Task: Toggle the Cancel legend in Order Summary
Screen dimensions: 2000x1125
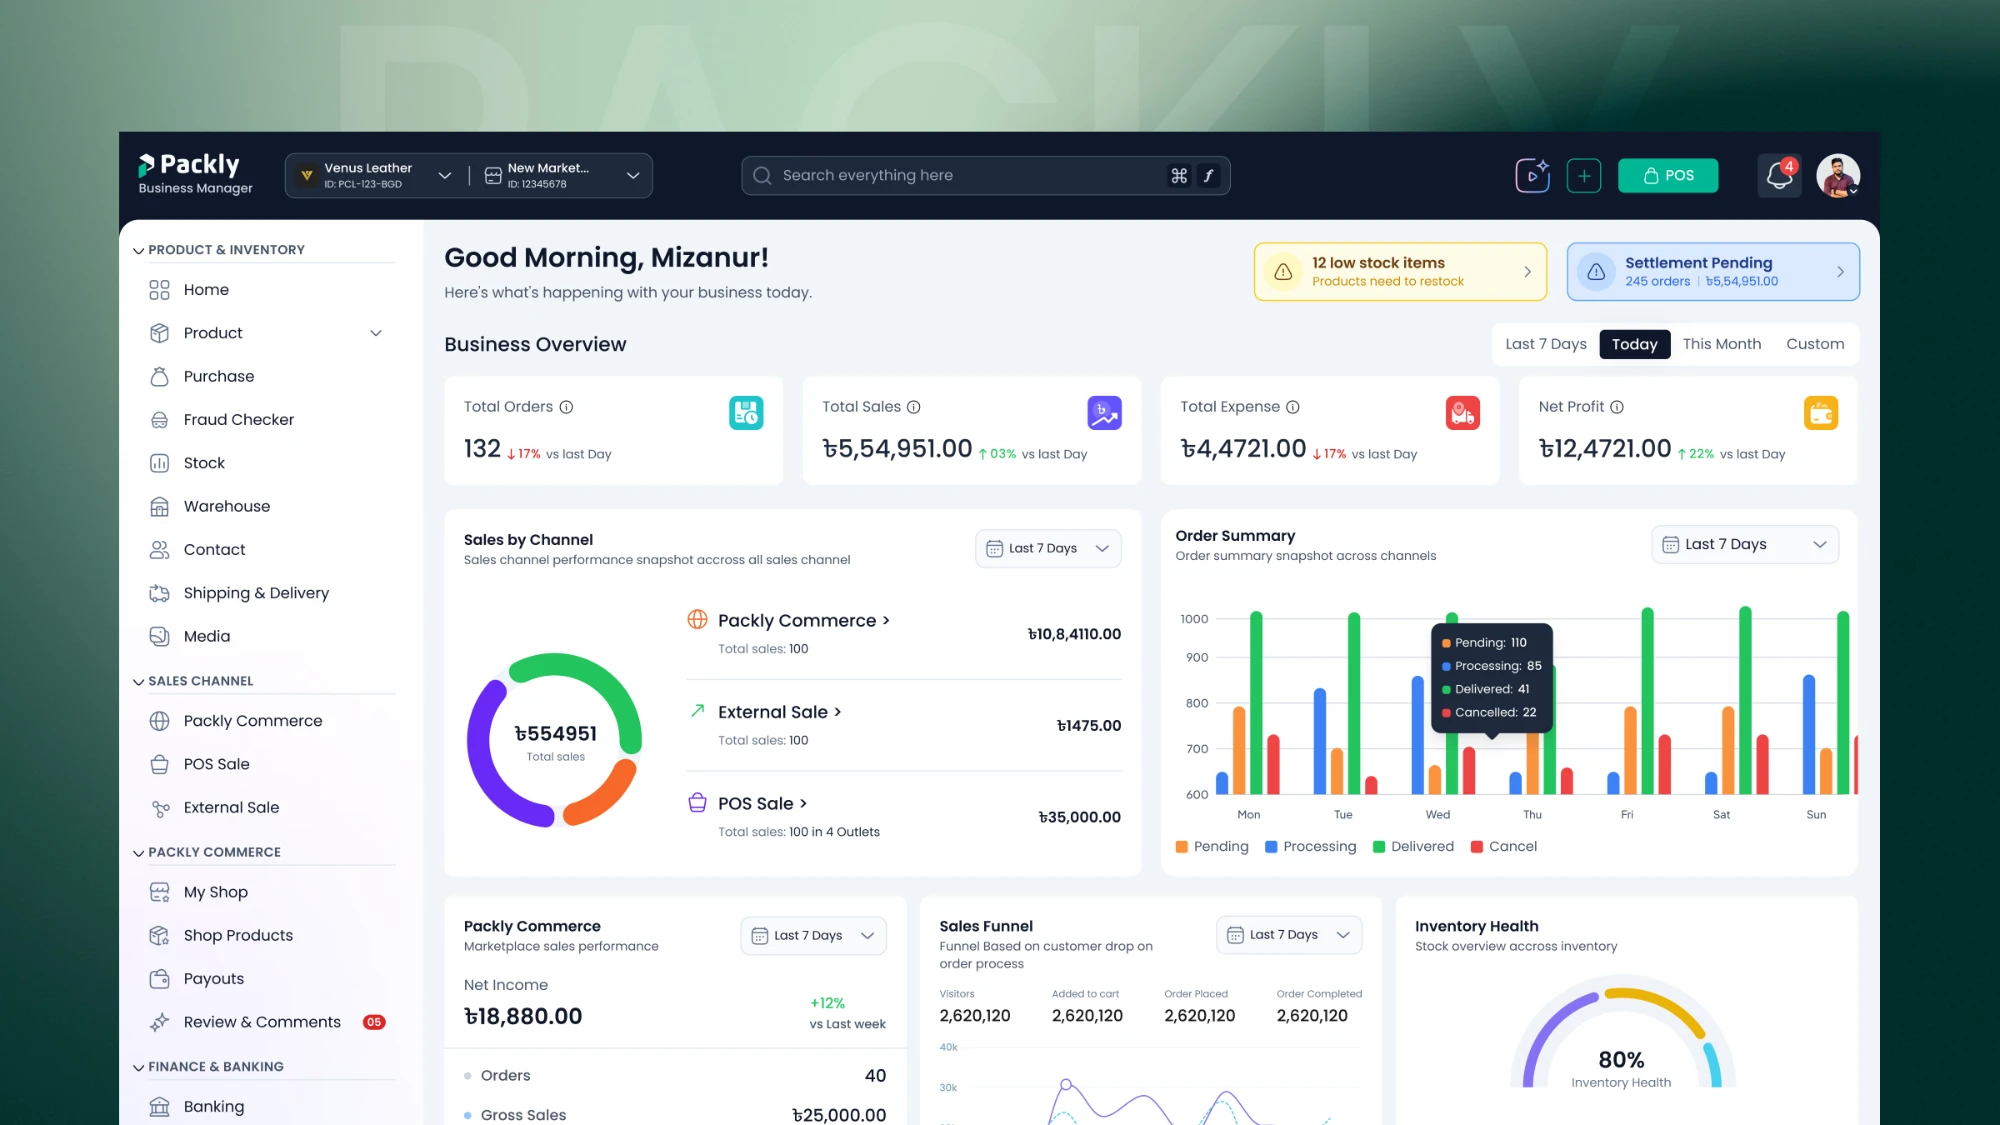Action: click(x=1503, y=846)
